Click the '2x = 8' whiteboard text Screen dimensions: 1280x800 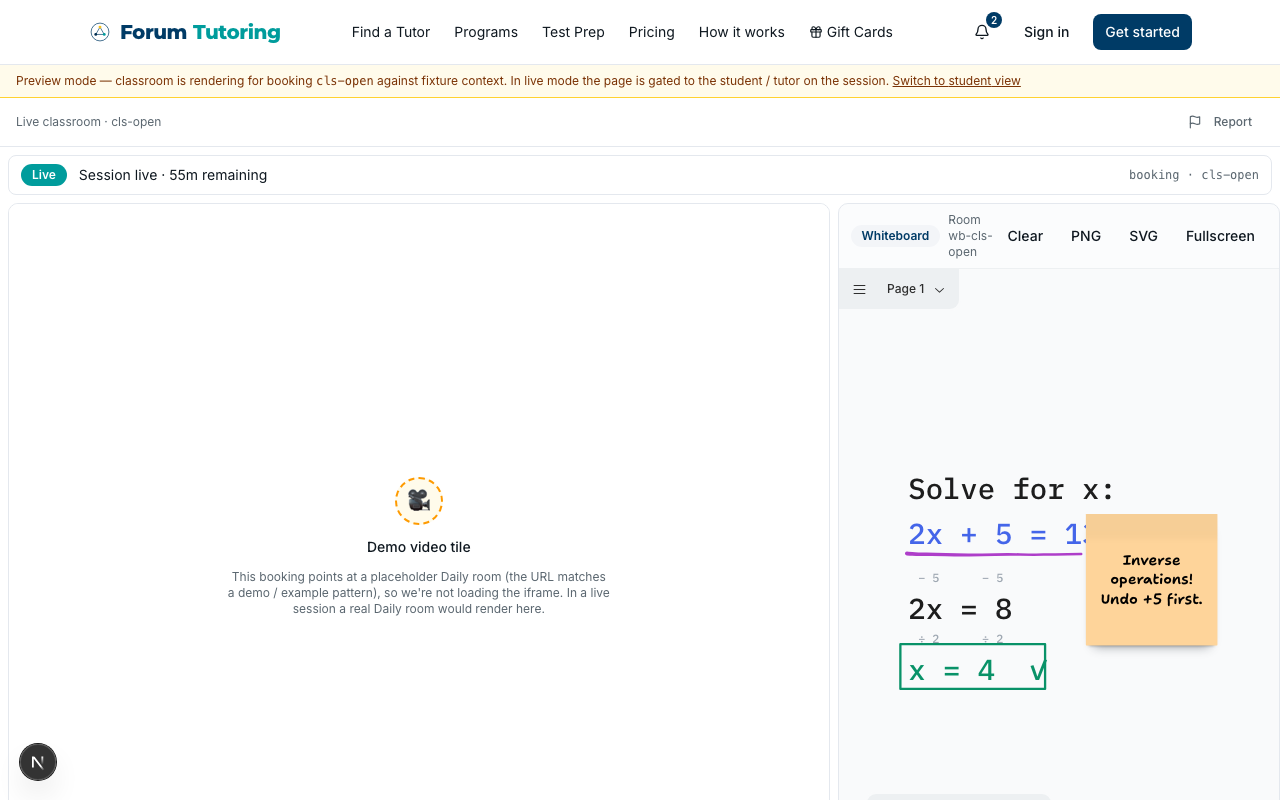[960, 609]
